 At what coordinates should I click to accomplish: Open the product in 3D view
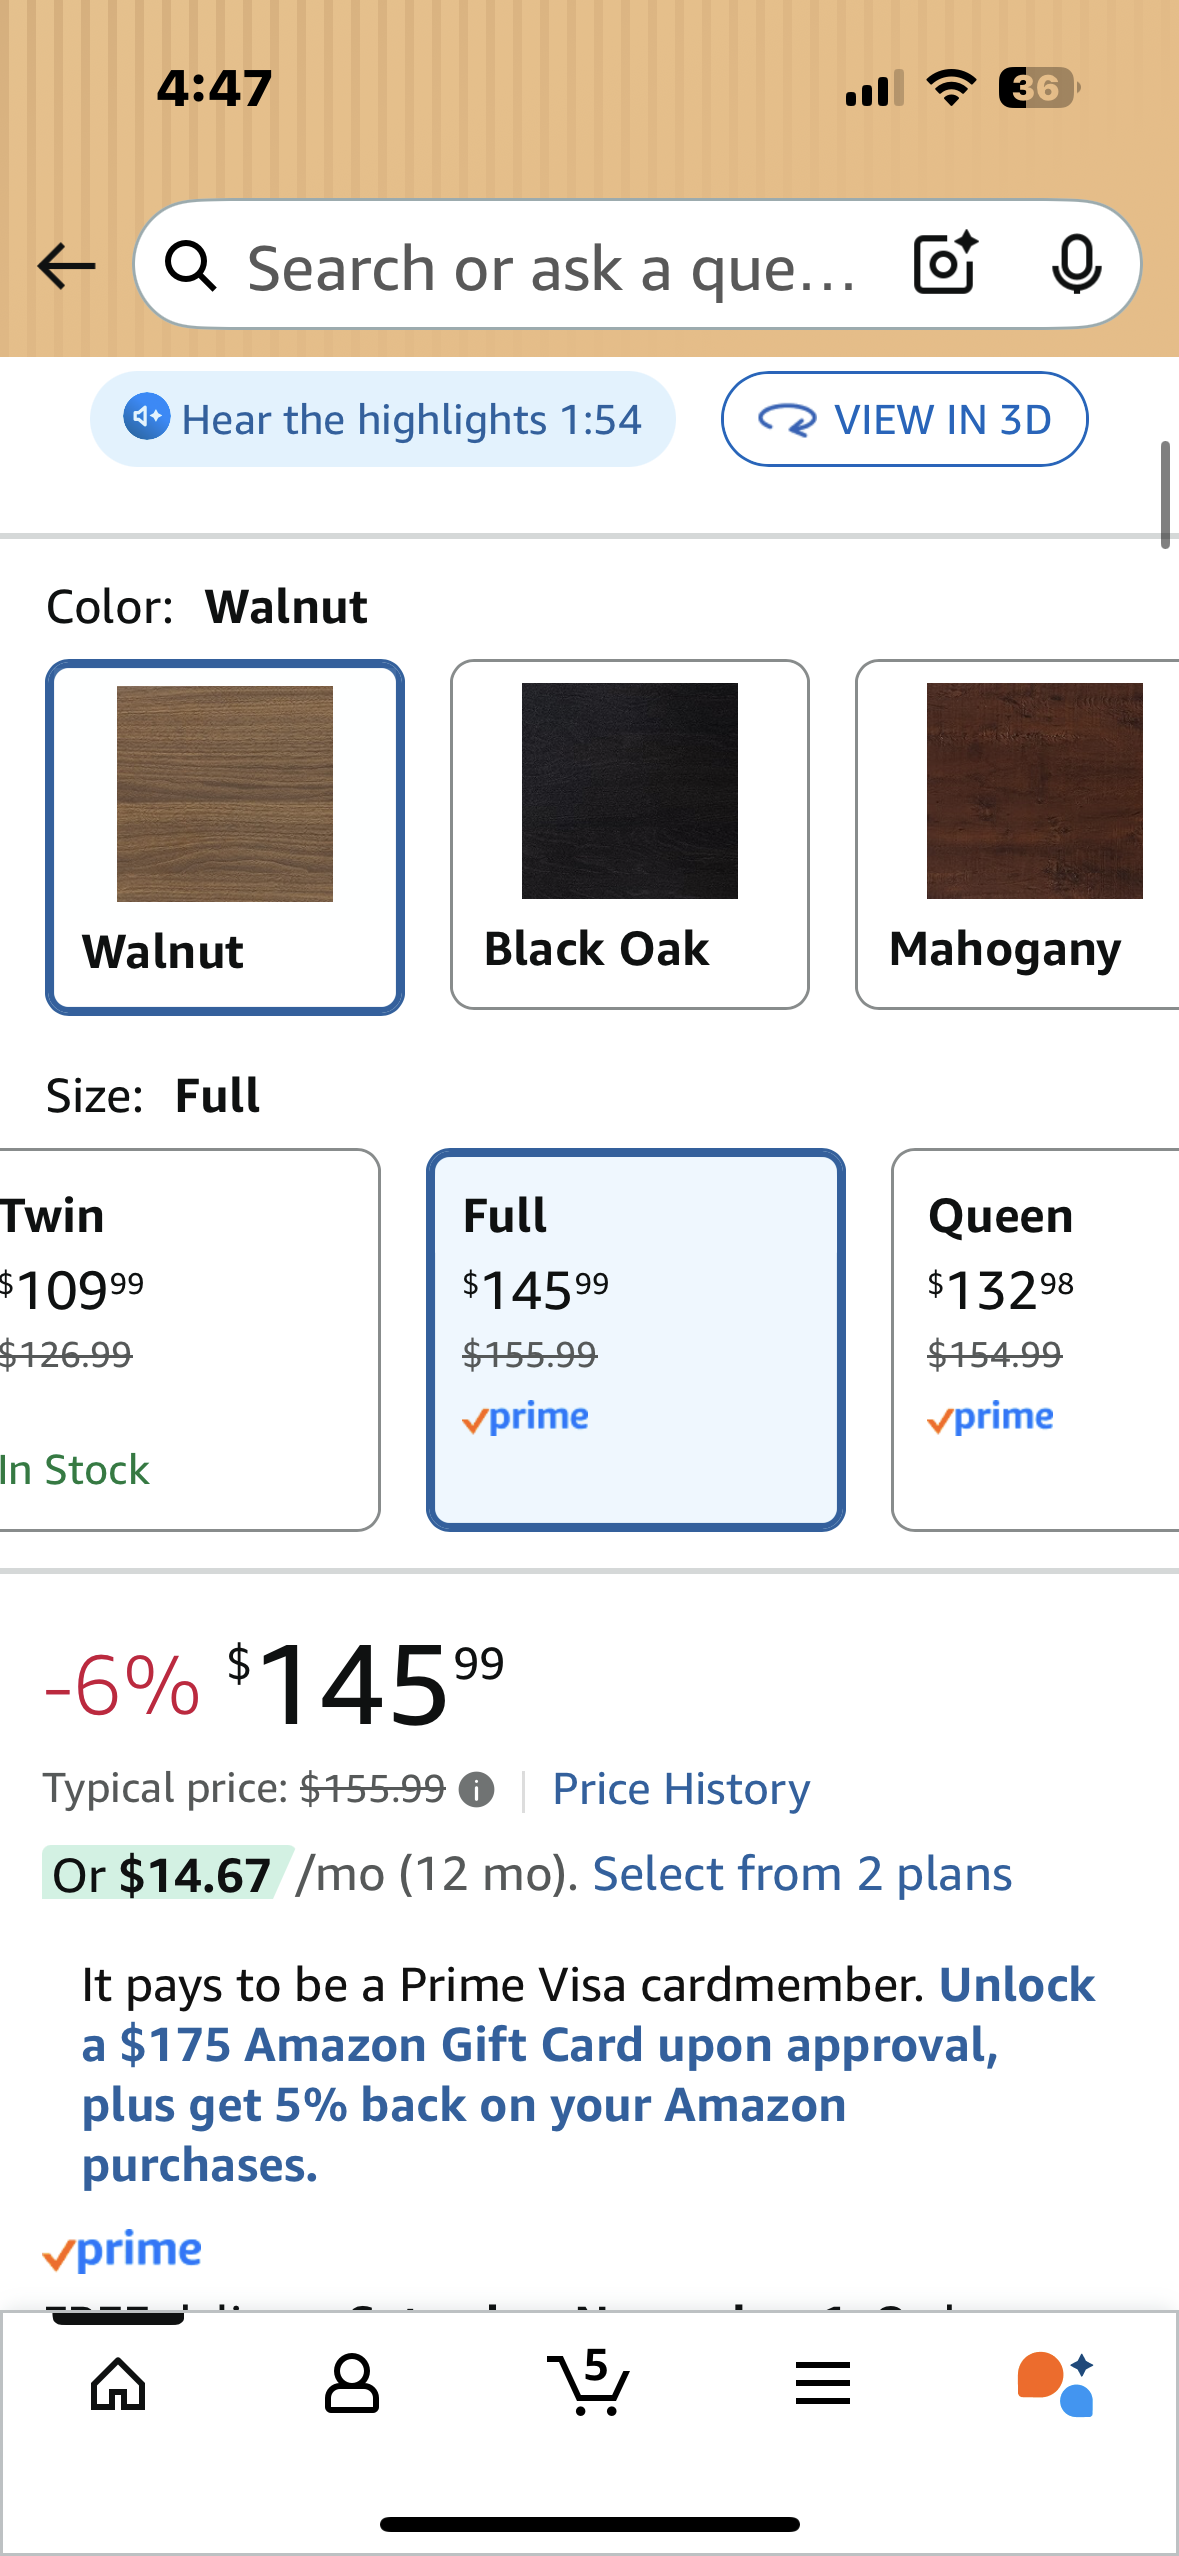[903, 419]
